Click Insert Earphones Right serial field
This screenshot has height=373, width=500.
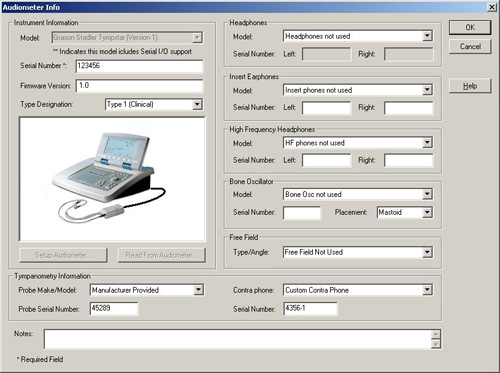(409, 108)
